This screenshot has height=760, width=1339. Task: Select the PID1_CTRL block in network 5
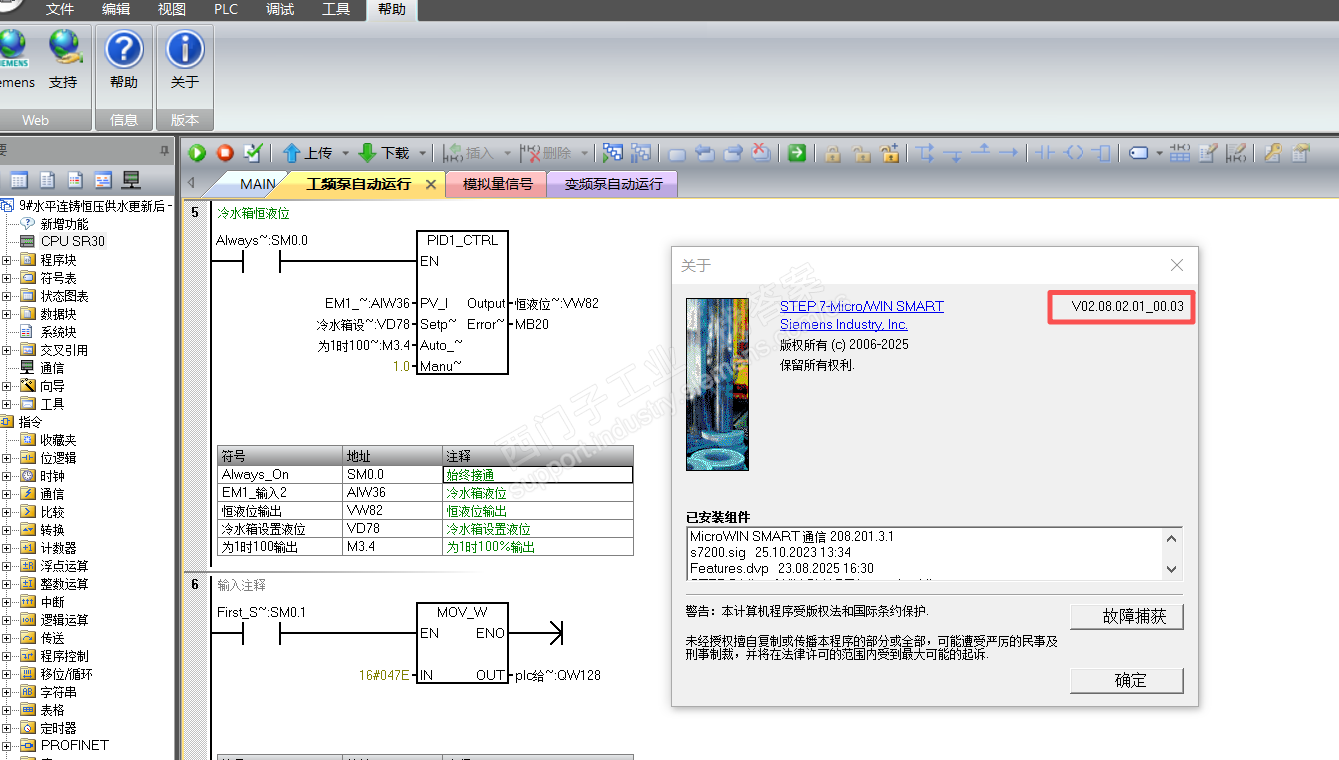point(462,303)
